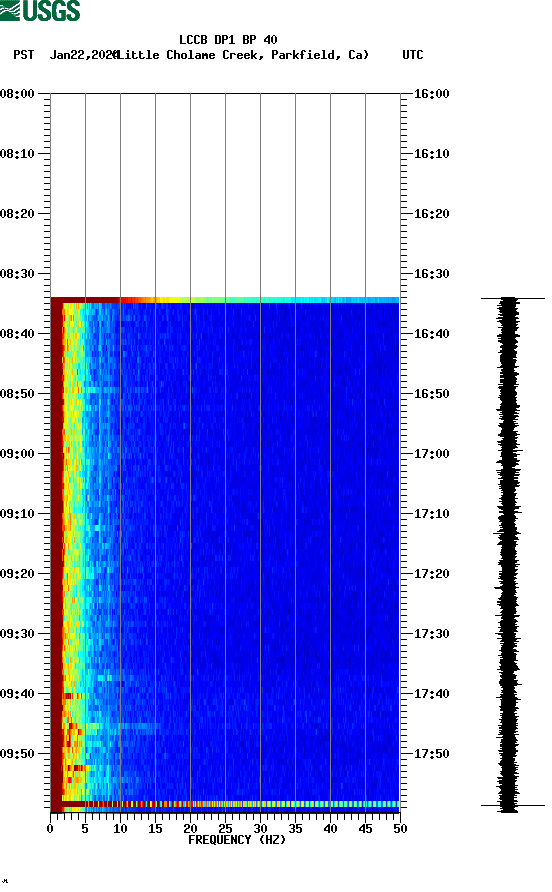Click the 'FREQUENCY (HZ)' axis label
The height and width of the screenshot is (892, 552).
click(237, 840)
